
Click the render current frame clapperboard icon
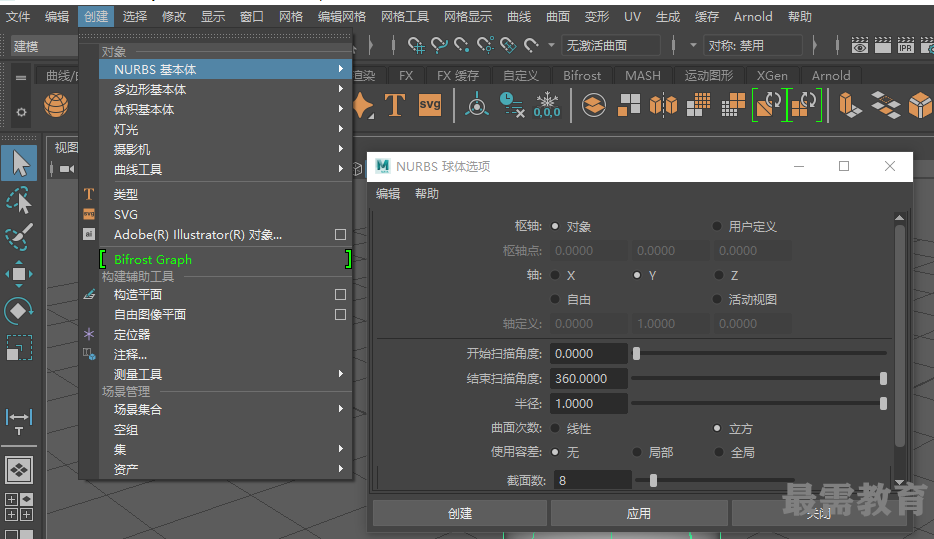[882, 45]
